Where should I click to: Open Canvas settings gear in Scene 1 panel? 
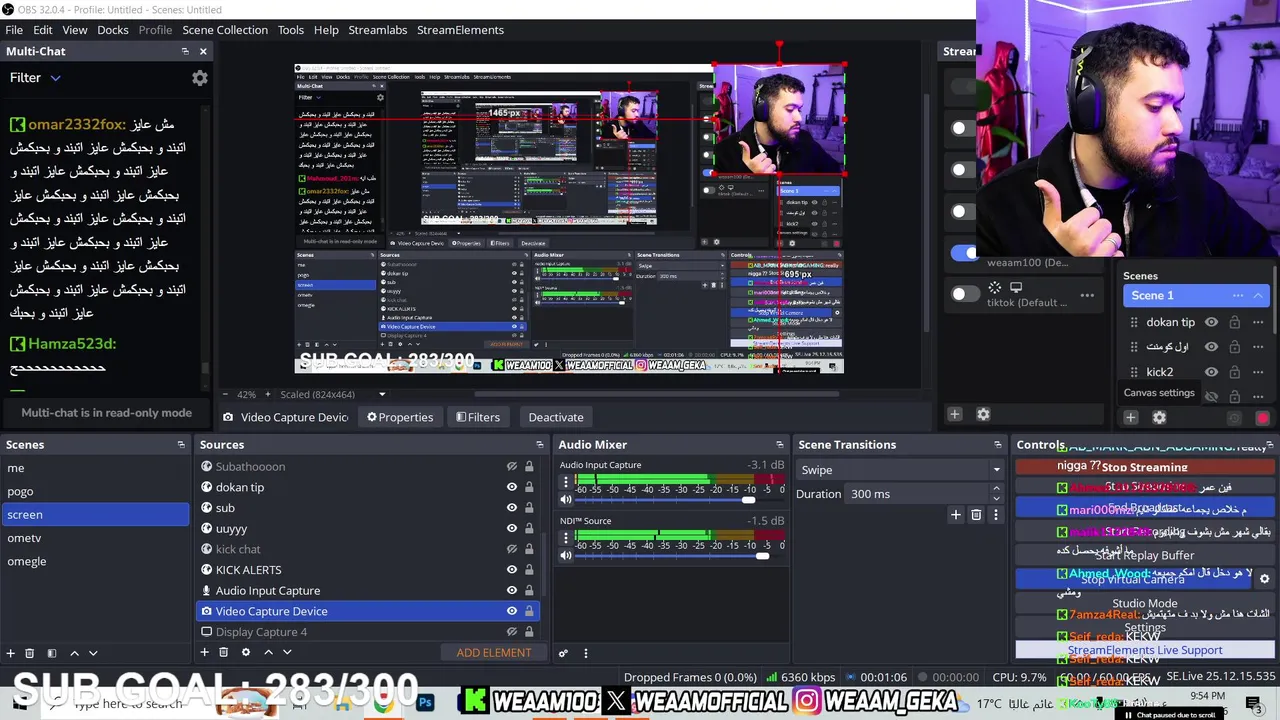click(1159, 418)
